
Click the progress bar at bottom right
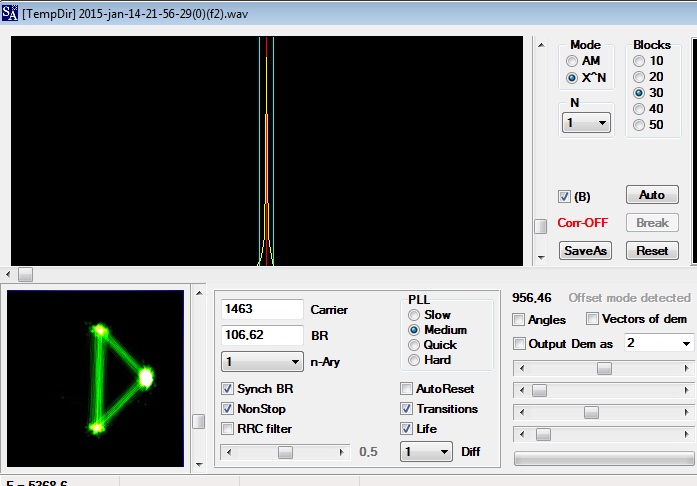tap(604, 458)
